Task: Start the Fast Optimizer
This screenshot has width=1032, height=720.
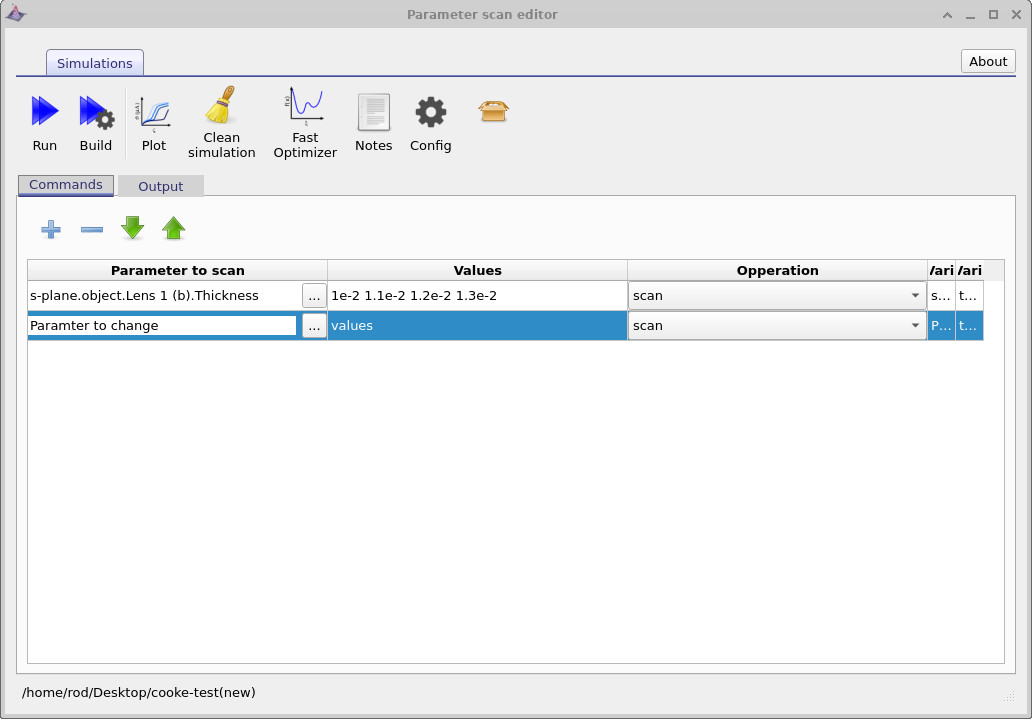Action: (304, 108)
